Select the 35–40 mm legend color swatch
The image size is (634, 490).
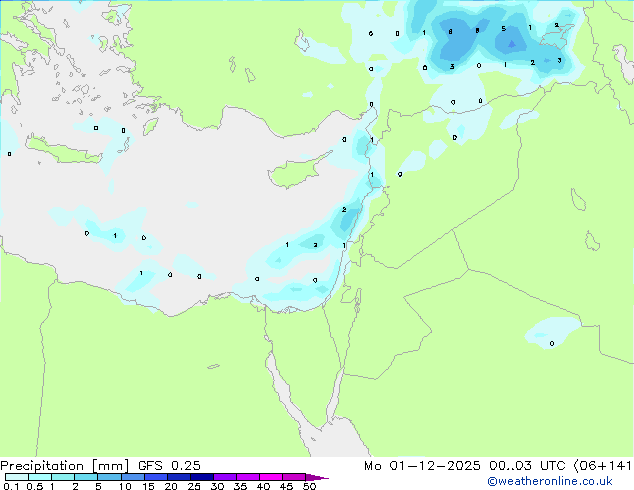click(x=248, y=477)
